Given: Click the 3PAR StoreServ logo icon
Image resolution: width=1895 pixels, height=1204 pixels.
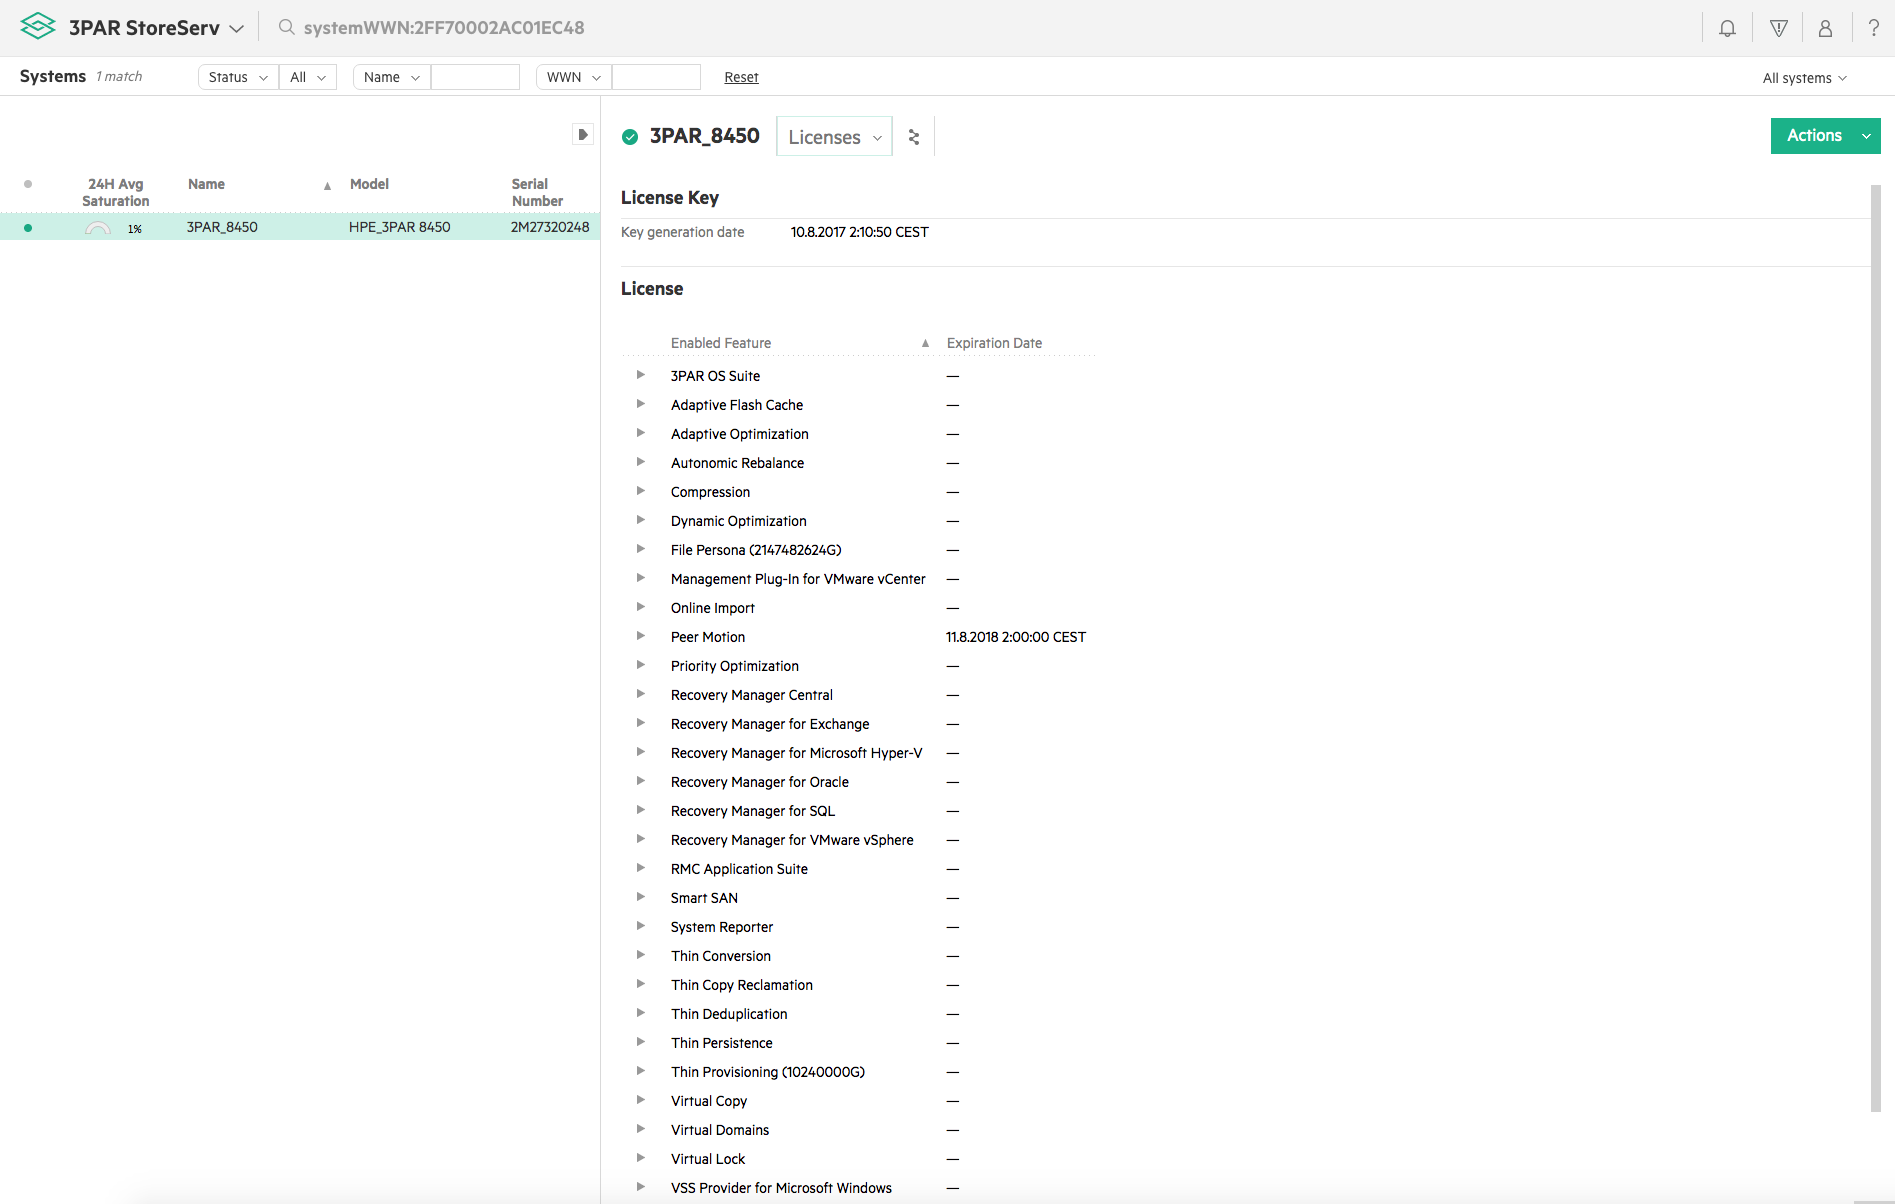Looking at the screenshot, I should 38,27.
